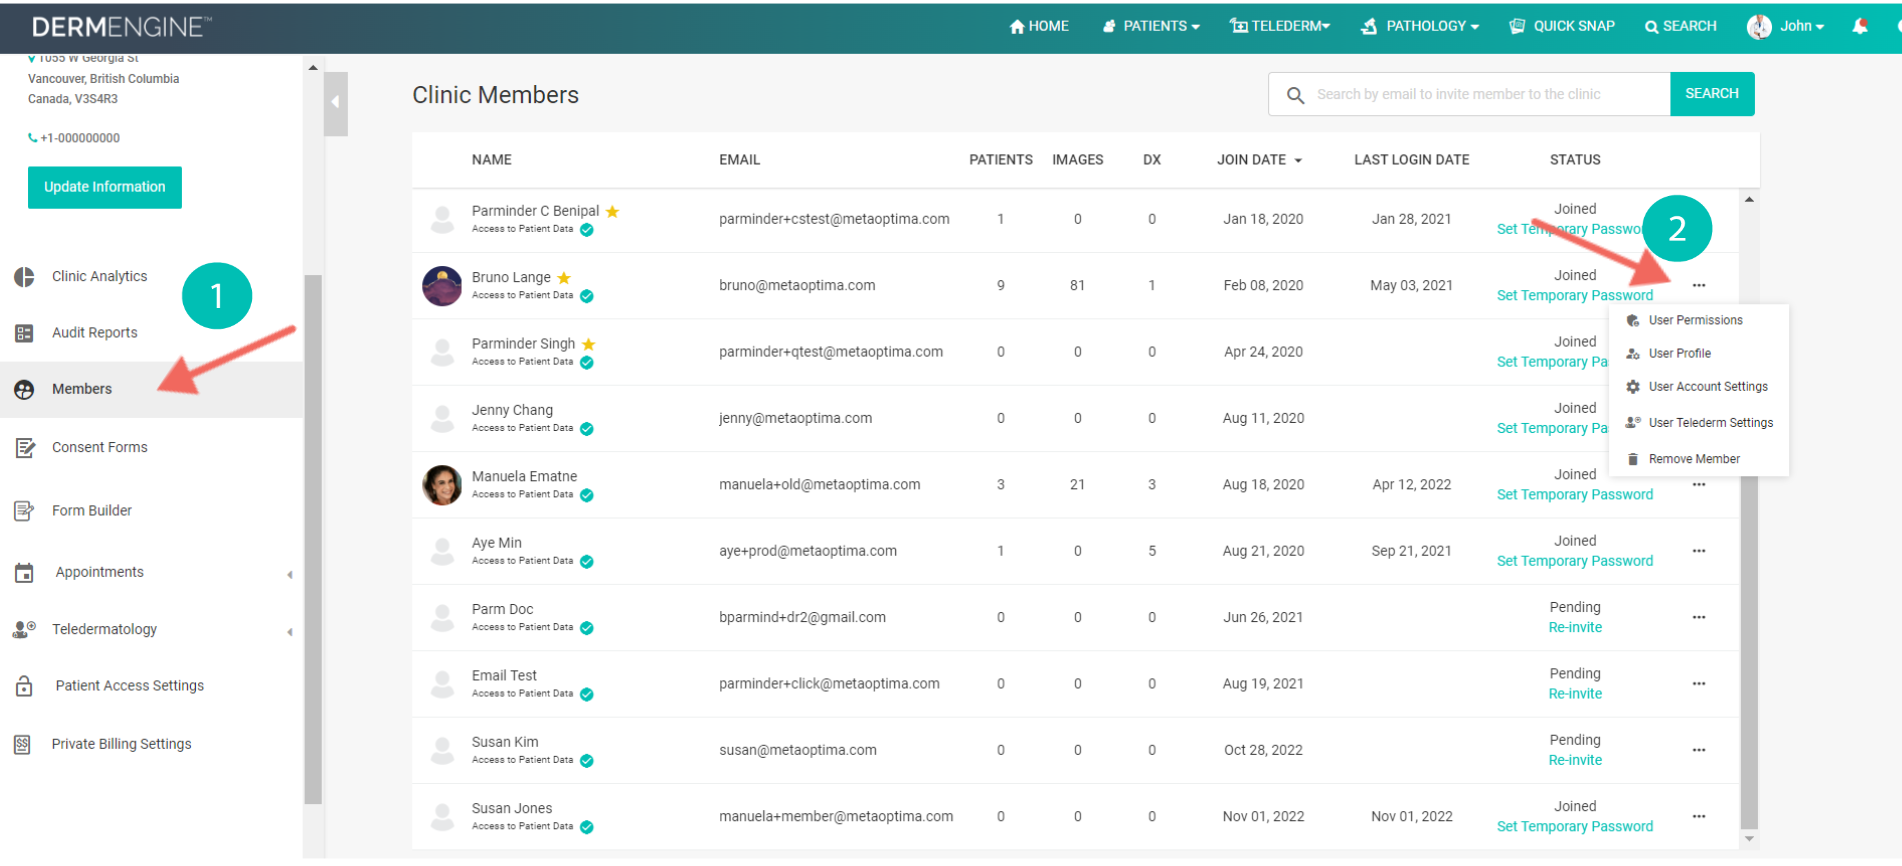Open Members in the sidebar
Image resolution: width=1902 pixels, height=866 pixels.
(x=151, y=389)
